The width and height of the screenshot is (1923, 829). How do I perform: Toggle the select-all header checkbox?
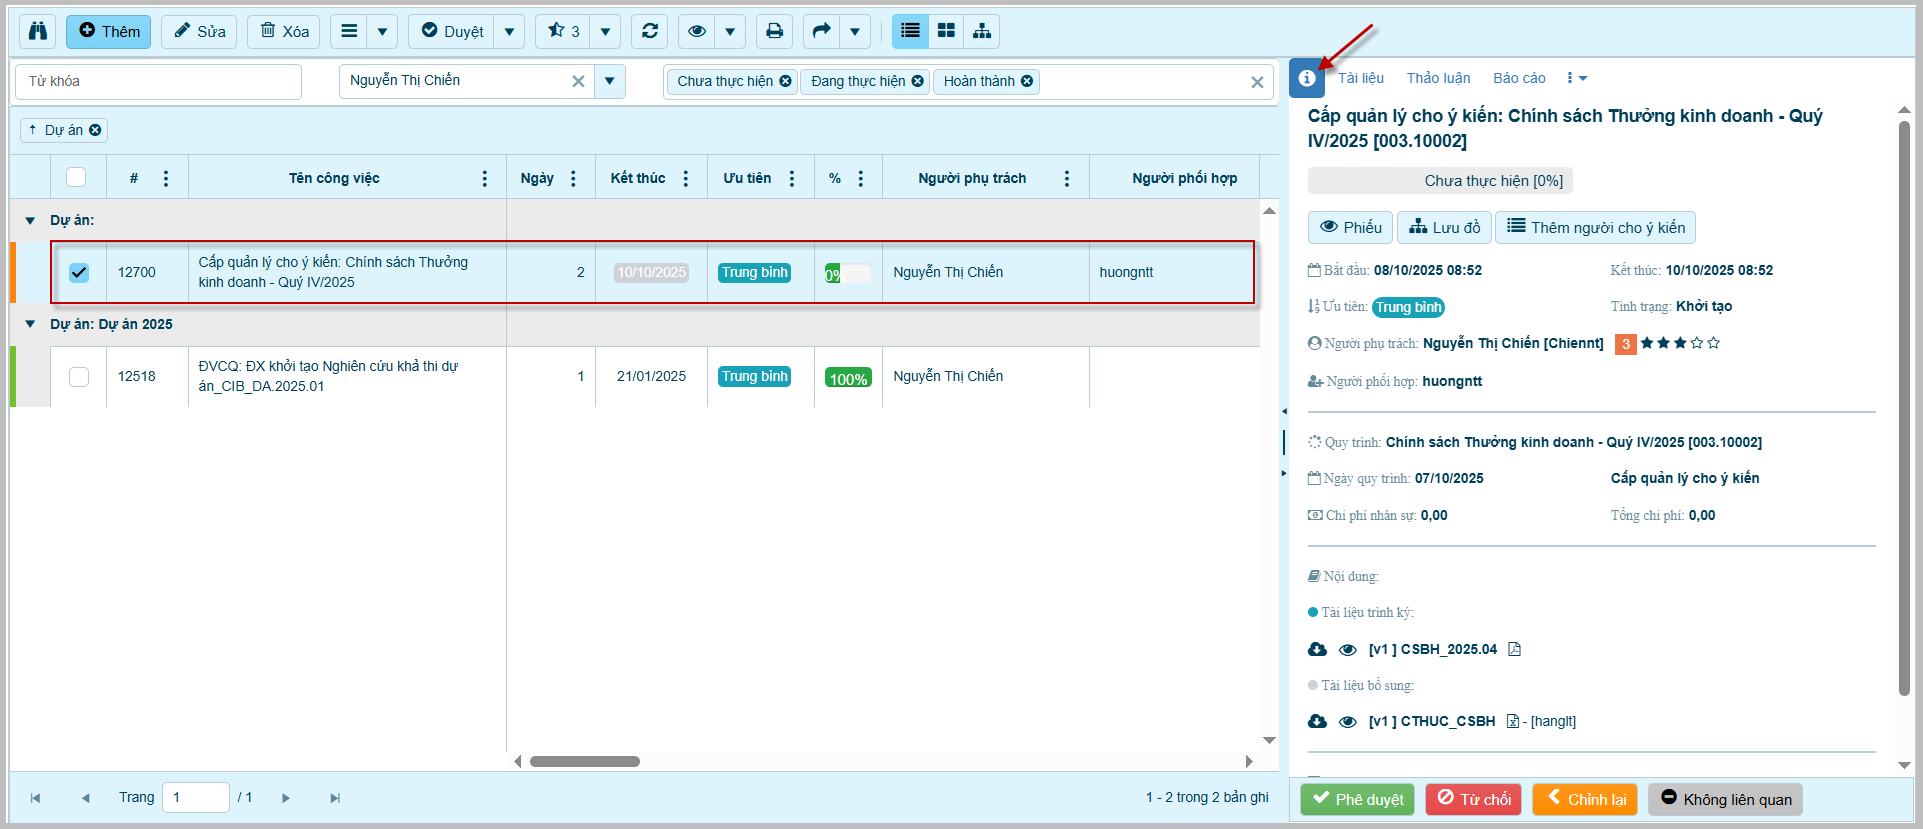(76, 178)
